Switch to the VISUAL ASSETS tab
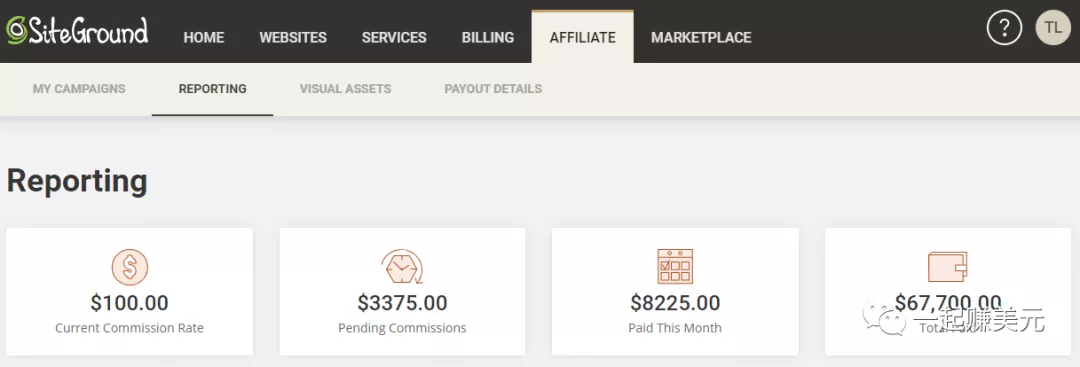Image resolution: width=1080 pixels, height=367 pixels. 346,89
